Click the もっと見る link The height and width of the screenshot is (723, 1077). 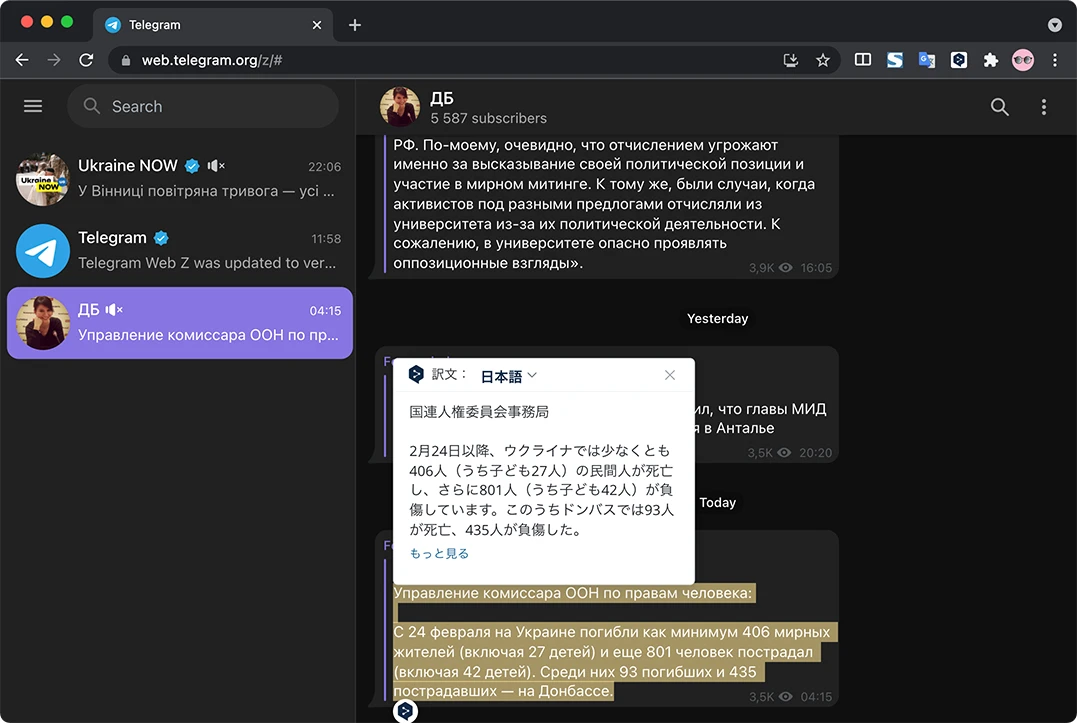[439, 553]
